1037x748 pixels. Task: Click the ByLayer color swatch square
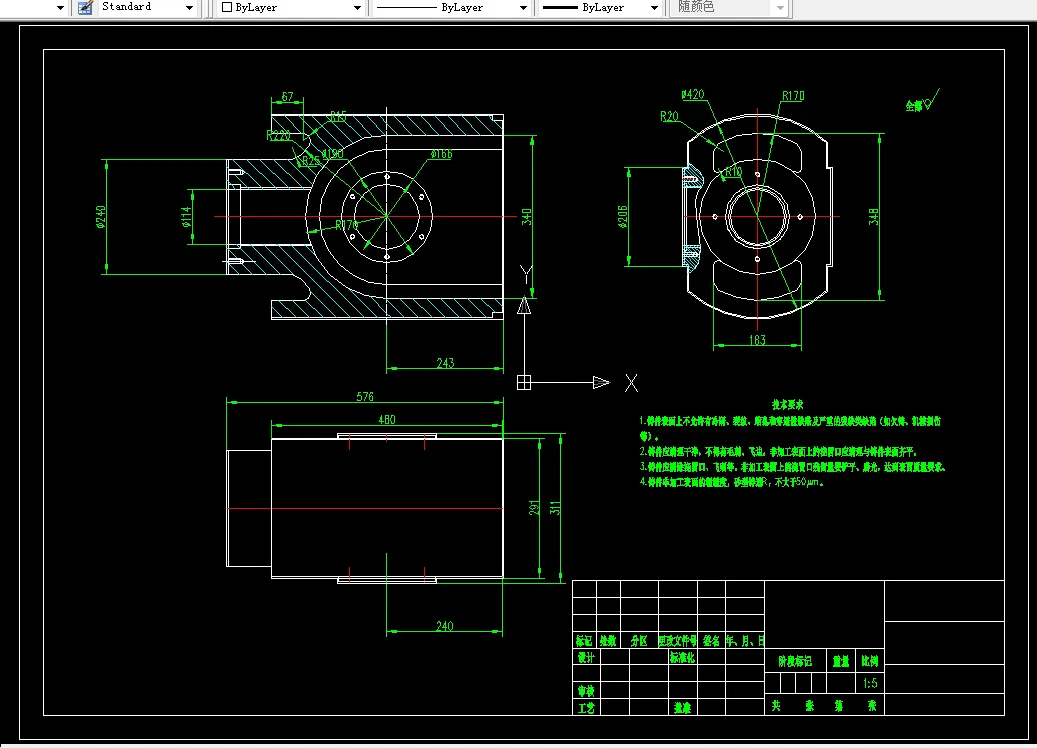click(227, 7)
